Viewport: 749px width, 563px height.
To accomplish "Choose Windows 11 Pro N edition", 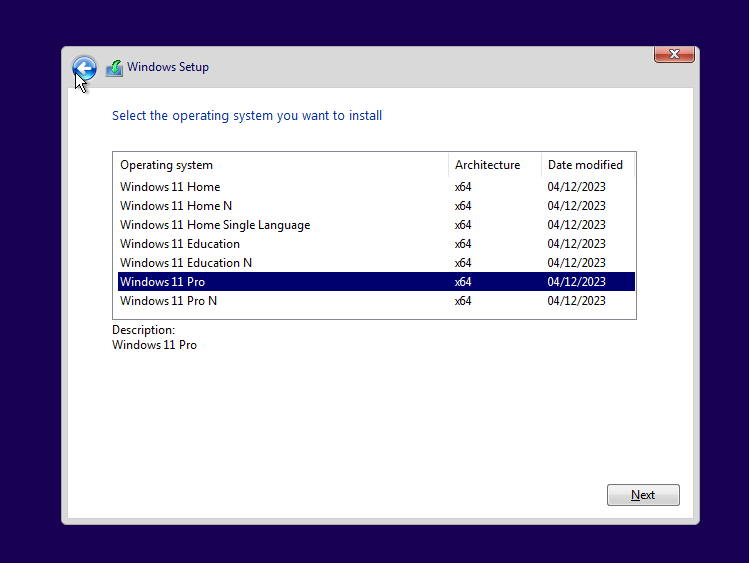I will [x=168, y=301].
